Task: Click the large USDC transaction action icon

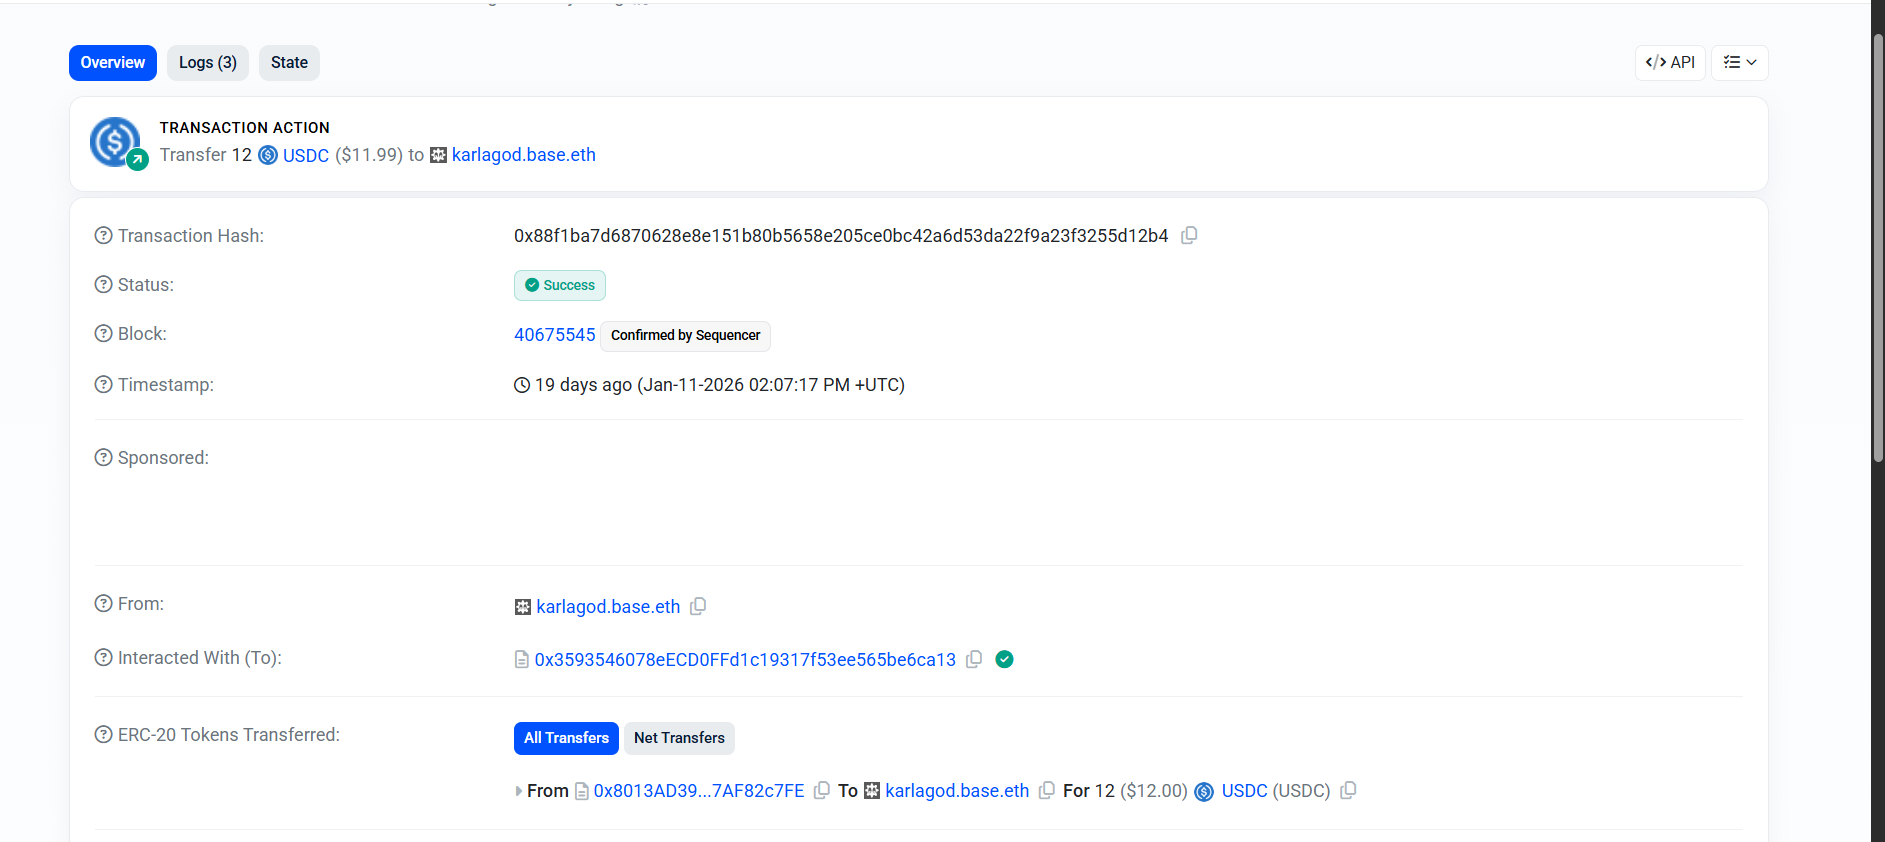Action: 115,142
